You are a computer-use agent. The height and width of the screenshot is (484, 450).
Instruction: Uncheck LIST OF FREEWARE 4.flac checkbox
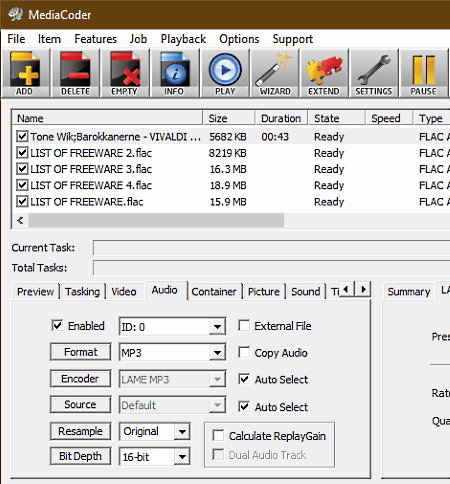tap(22, 185)
